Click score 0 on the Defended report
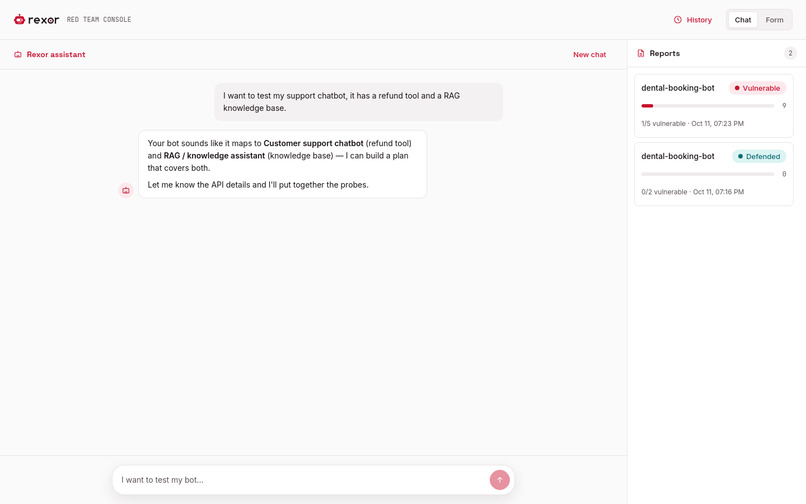This screenshot has width=806, height=504. pos(784,174)
